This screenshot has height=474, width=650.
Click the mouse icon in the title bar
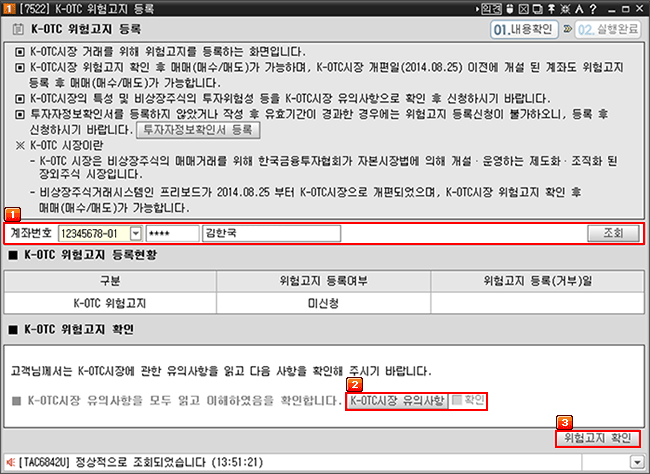coord(510,9)
